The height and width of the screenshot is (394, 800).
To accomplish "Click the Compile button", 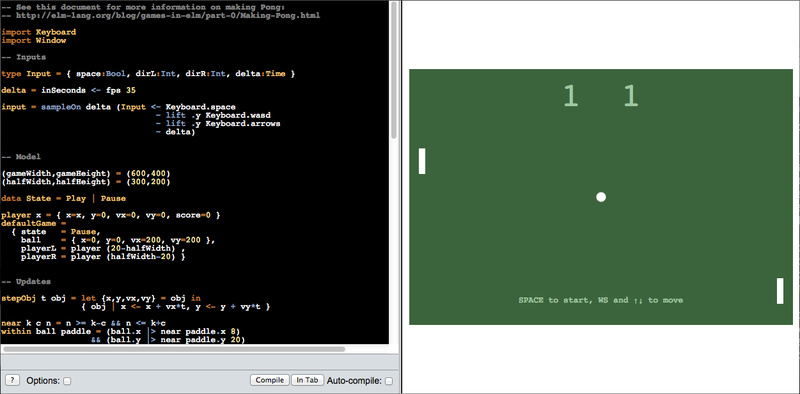I will coord(270,380).
